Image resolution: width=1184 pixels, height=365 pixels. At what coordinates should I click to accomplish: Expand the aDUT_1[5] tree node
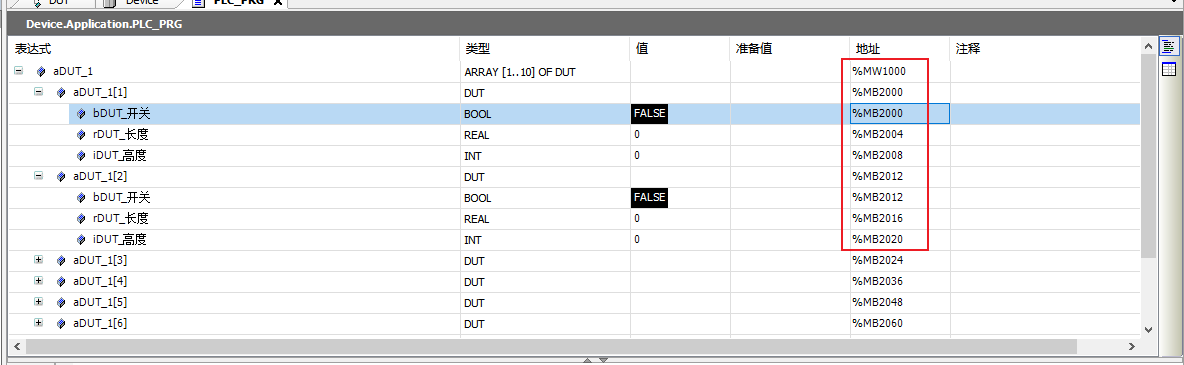39,302
